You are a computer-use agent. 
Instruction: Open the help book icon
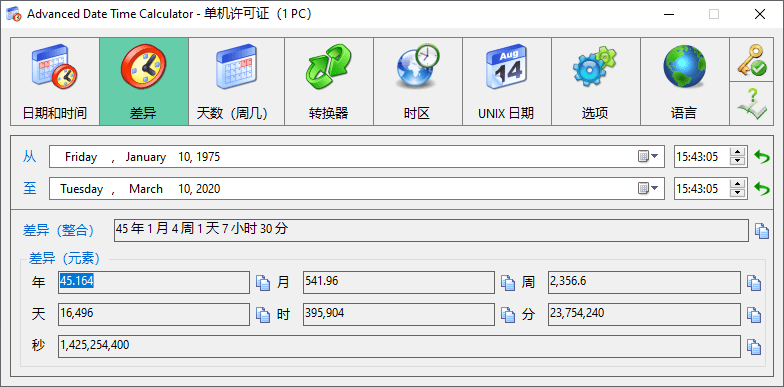[x=752, y=104]
